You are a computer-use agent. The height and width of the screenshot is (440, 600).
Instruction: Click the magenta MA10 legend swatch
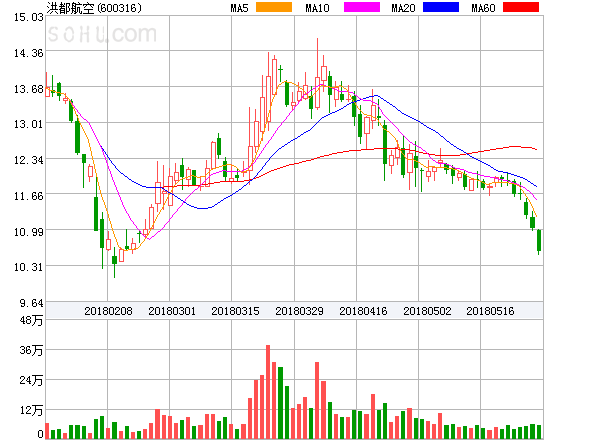(x=353, y=8)
